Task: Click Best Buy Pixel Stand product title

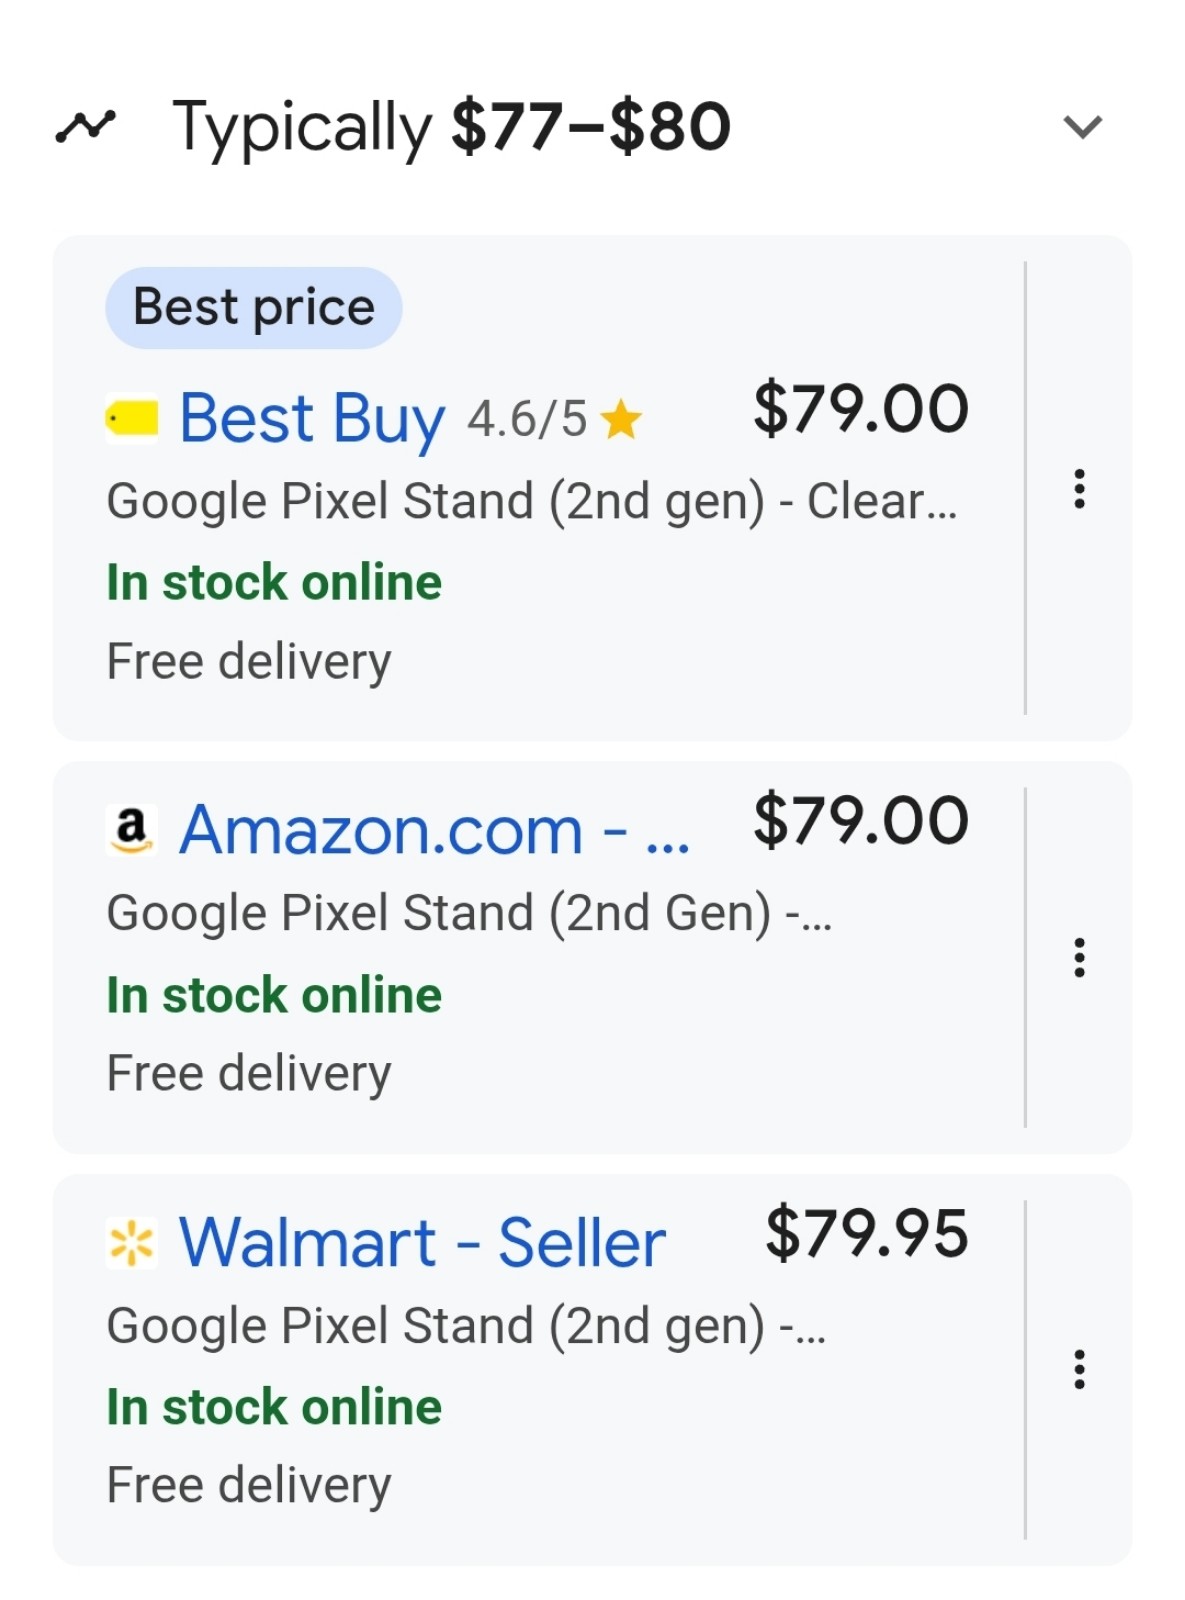Action: pyautogui.click(x=532, y=501)
